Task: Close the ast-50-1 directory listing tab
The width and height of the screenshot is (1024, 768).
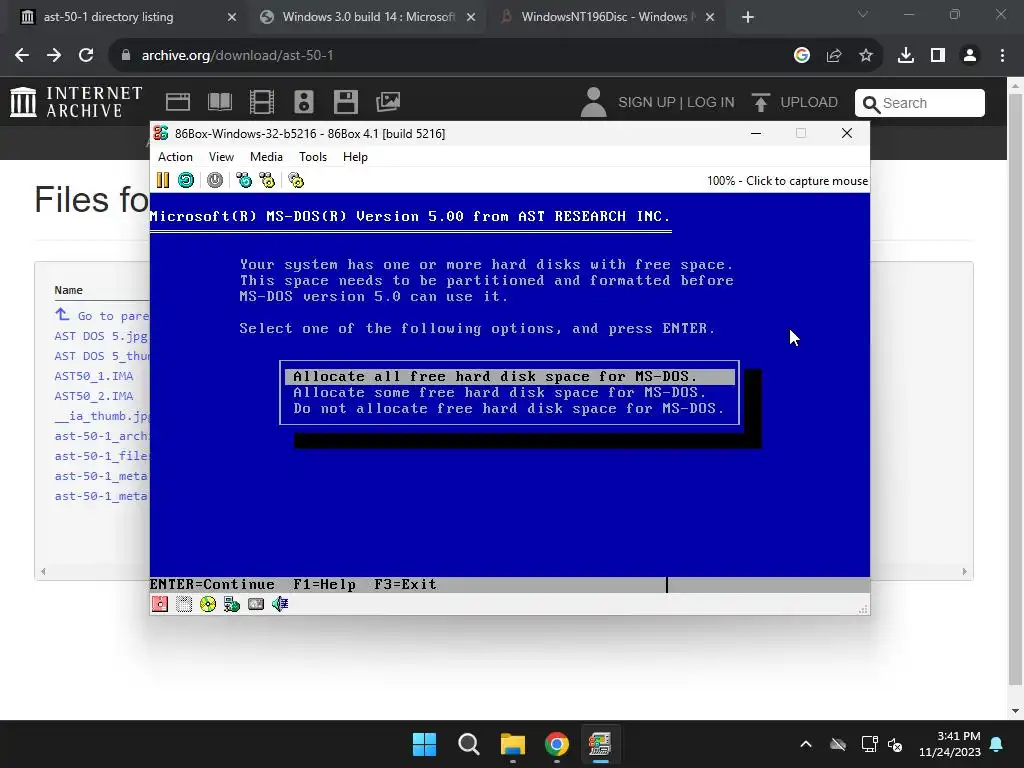Action: point(232,17)
